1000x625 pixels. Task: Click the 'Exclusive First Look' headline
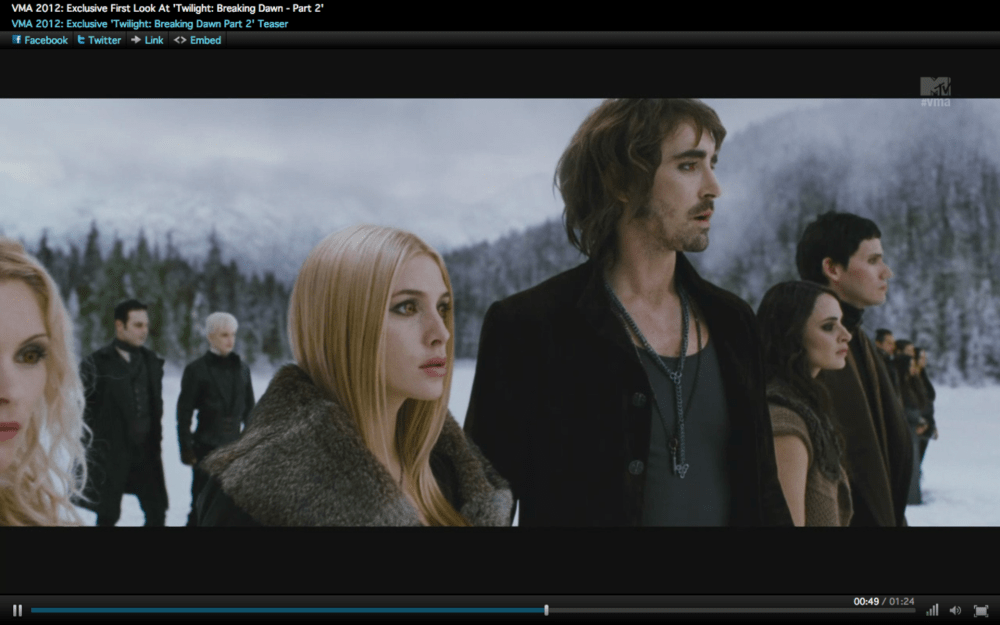[x=167, y=8]
